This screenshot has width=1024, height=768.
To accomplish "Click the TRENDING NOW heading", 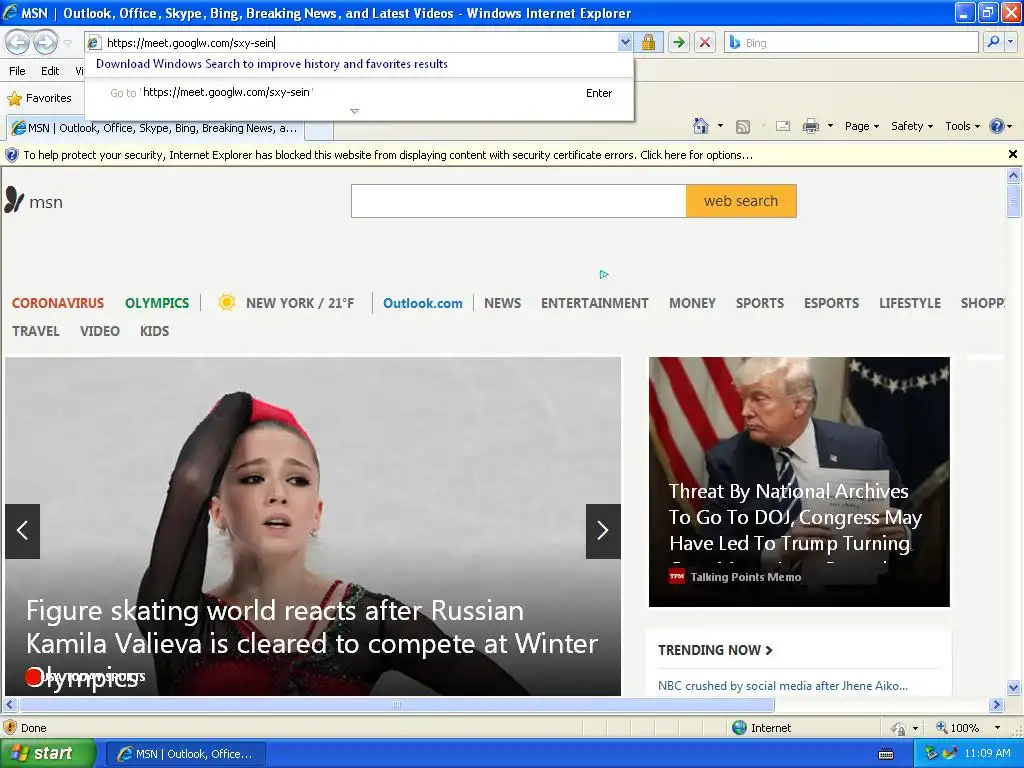I will pyautogui.click(x=715, y=650).
